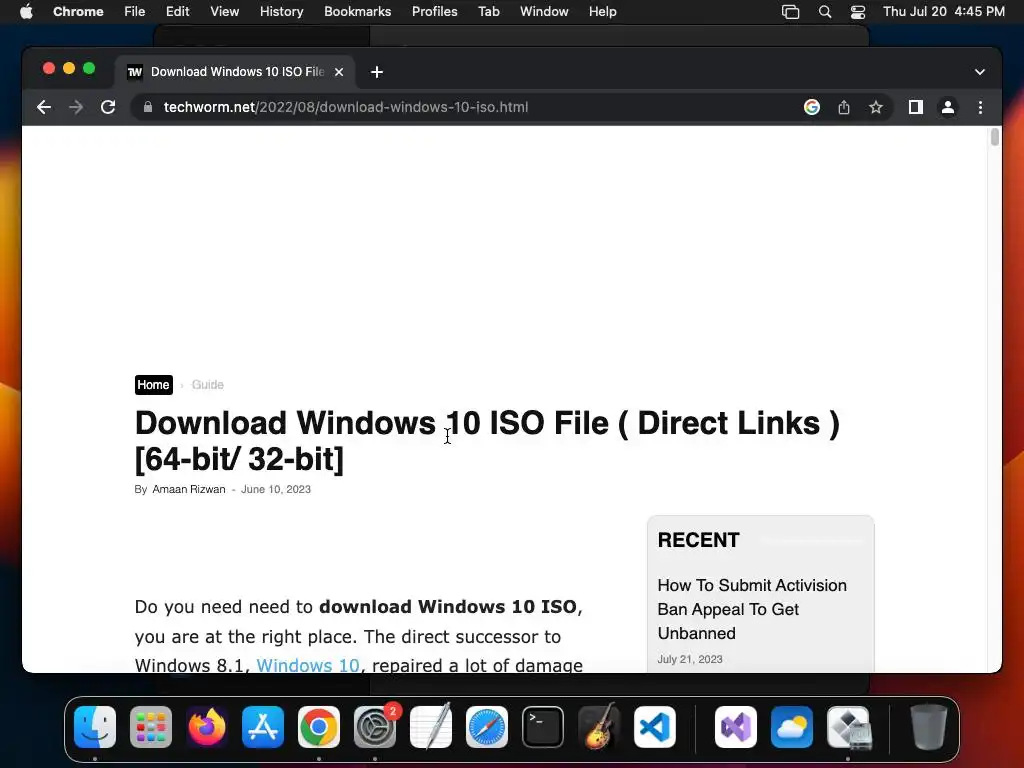
Task: Open the cloud app in Dock
Action: (792, 727)
